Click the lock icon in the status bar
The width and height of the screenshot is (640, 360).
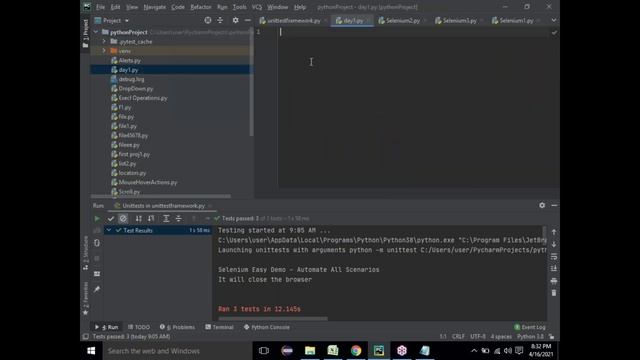551,337
